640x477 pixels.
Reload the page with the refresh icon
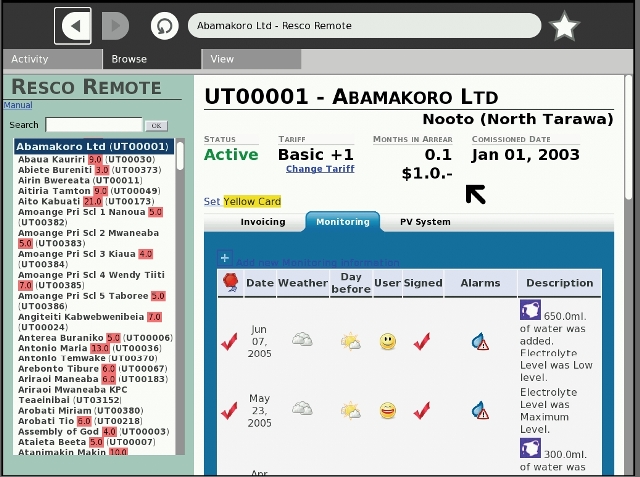[164, 26]
